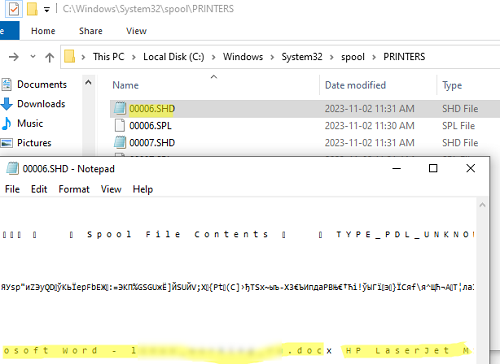
Task: Open Notepad Edit menu
Action: pyautogui.click(x=39, y=189)
